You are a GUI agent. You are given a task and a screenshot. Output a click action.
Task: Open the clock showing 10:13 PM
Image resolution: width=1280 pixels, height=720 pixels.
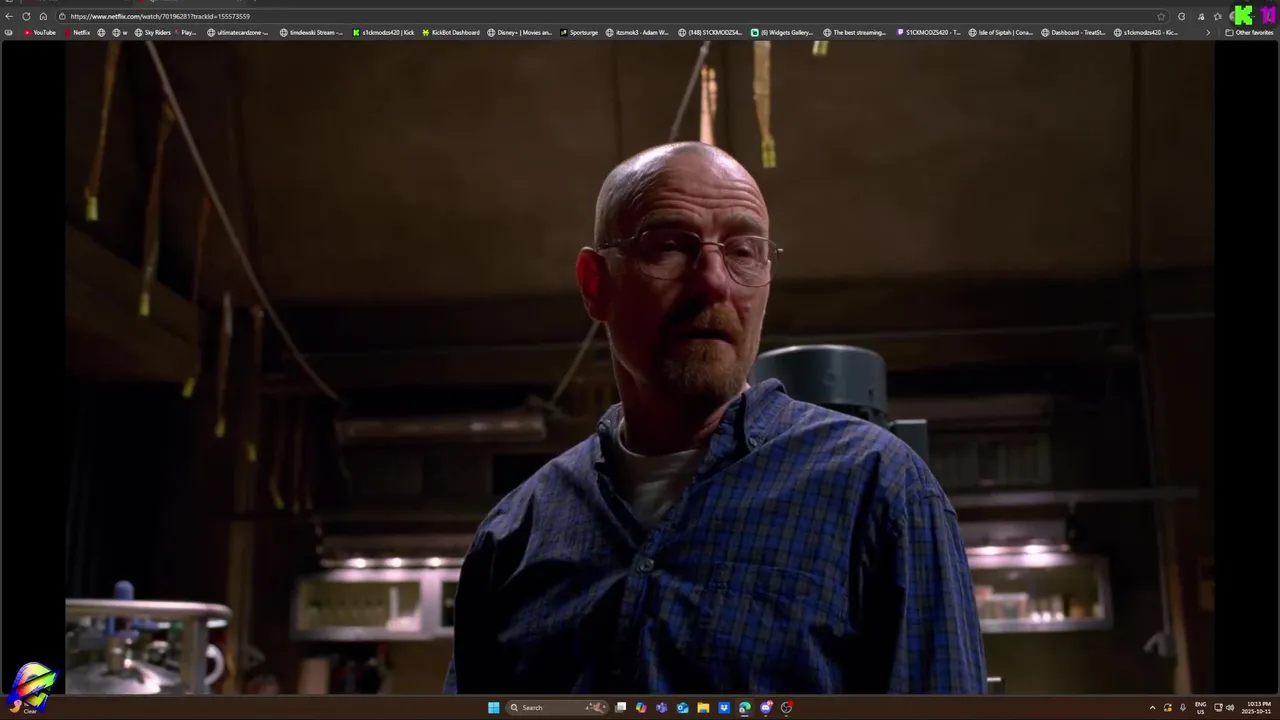[1258, 708]
